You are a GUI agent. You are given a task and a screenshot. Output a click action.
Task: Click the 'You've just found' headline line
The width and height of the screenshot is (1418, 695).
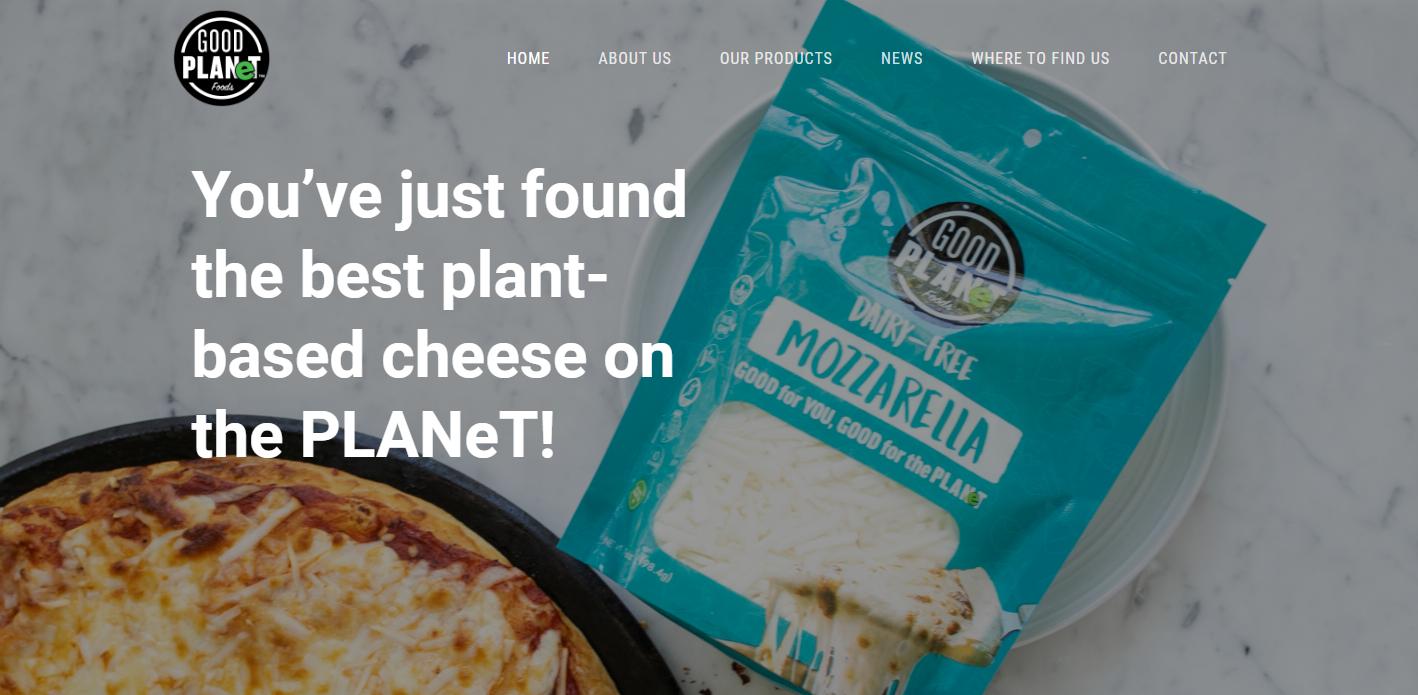click(x=440, y=194)
